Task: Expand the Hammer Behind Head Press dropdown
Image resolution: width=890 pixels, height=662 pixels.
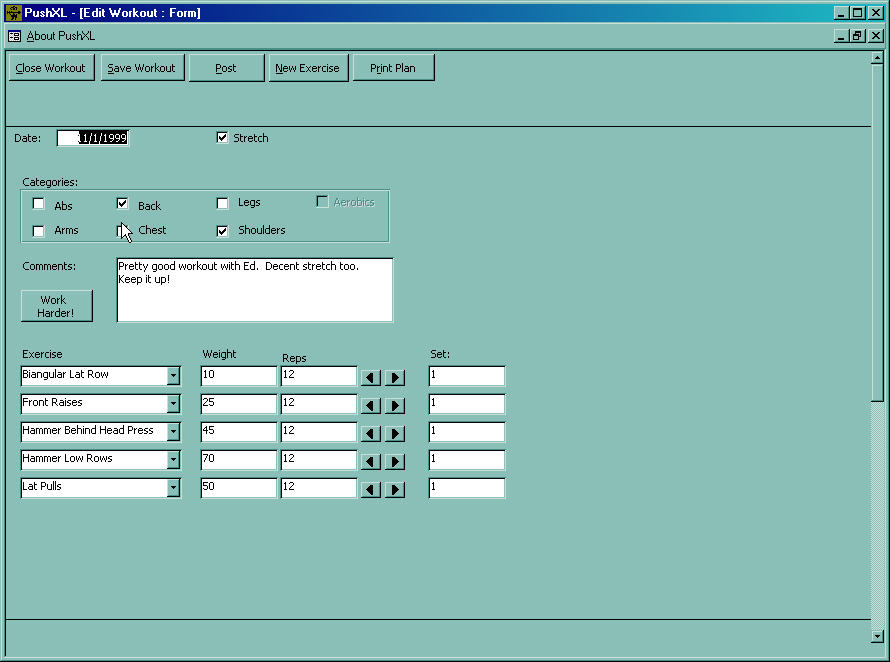Action: (173, 431)
